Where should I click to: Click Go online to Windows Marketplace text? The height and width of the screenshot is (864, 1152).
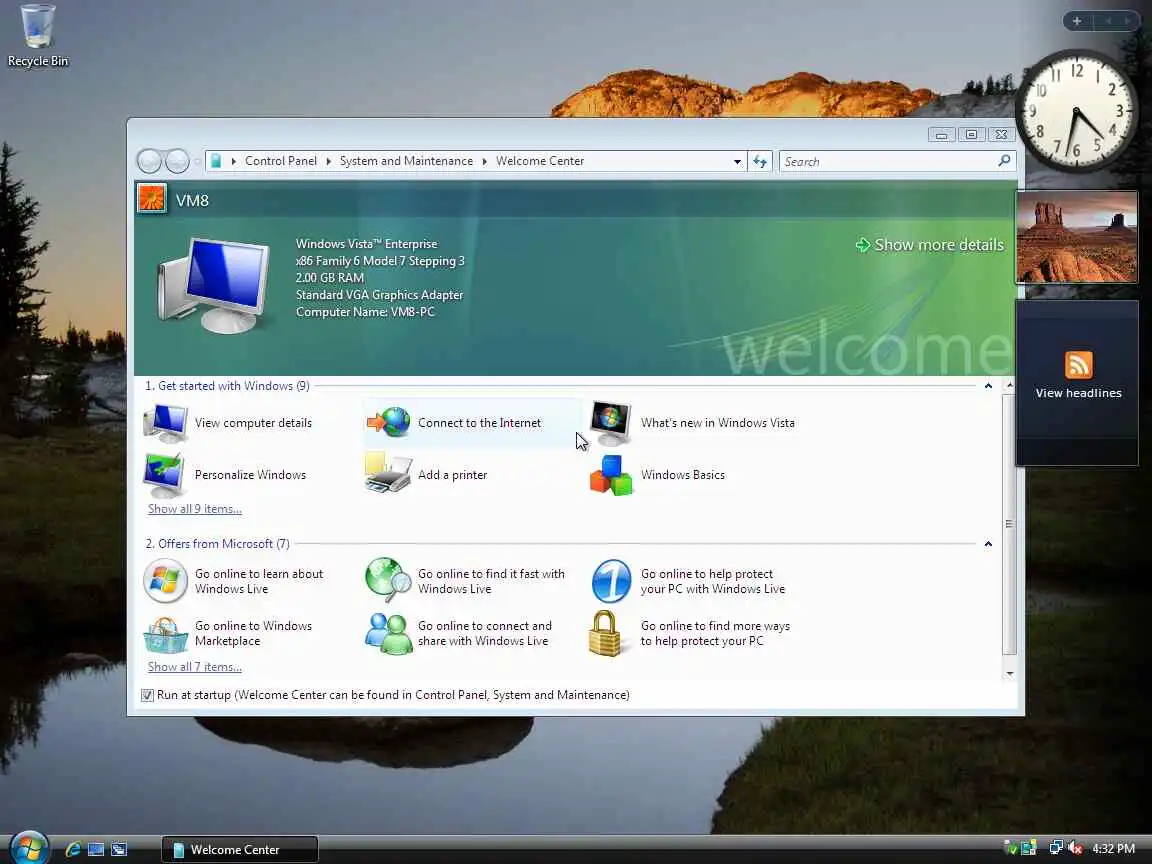[x=253, y=633]
